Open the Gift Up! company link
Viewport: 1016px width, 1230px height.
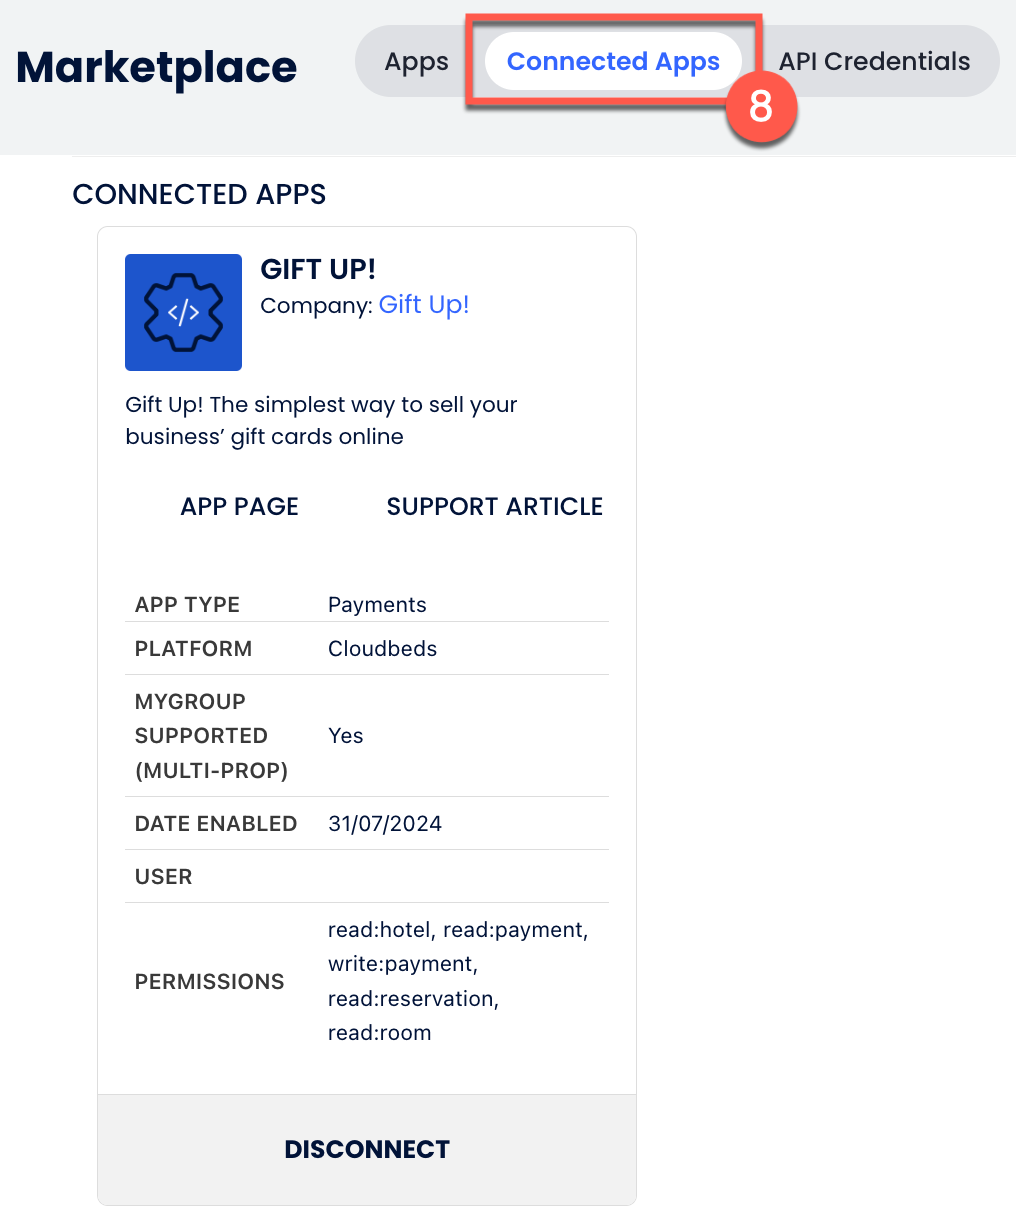[x=424, y=305]
